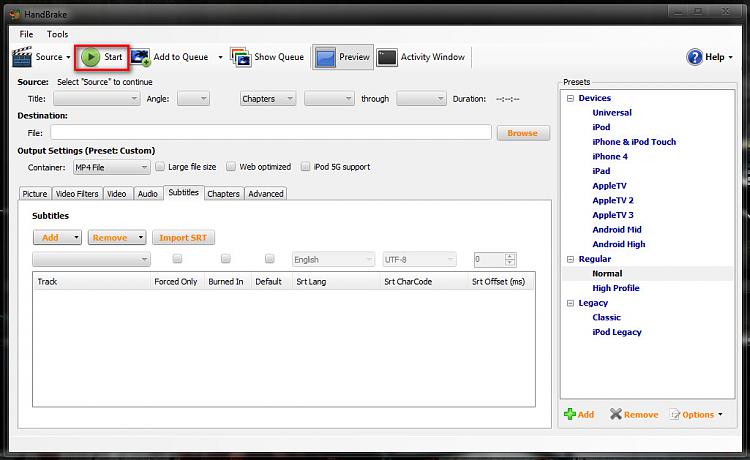This screenshot has width=750, height=460.
Task: Switch to the Chapters tab
Action: click(223, 194)
